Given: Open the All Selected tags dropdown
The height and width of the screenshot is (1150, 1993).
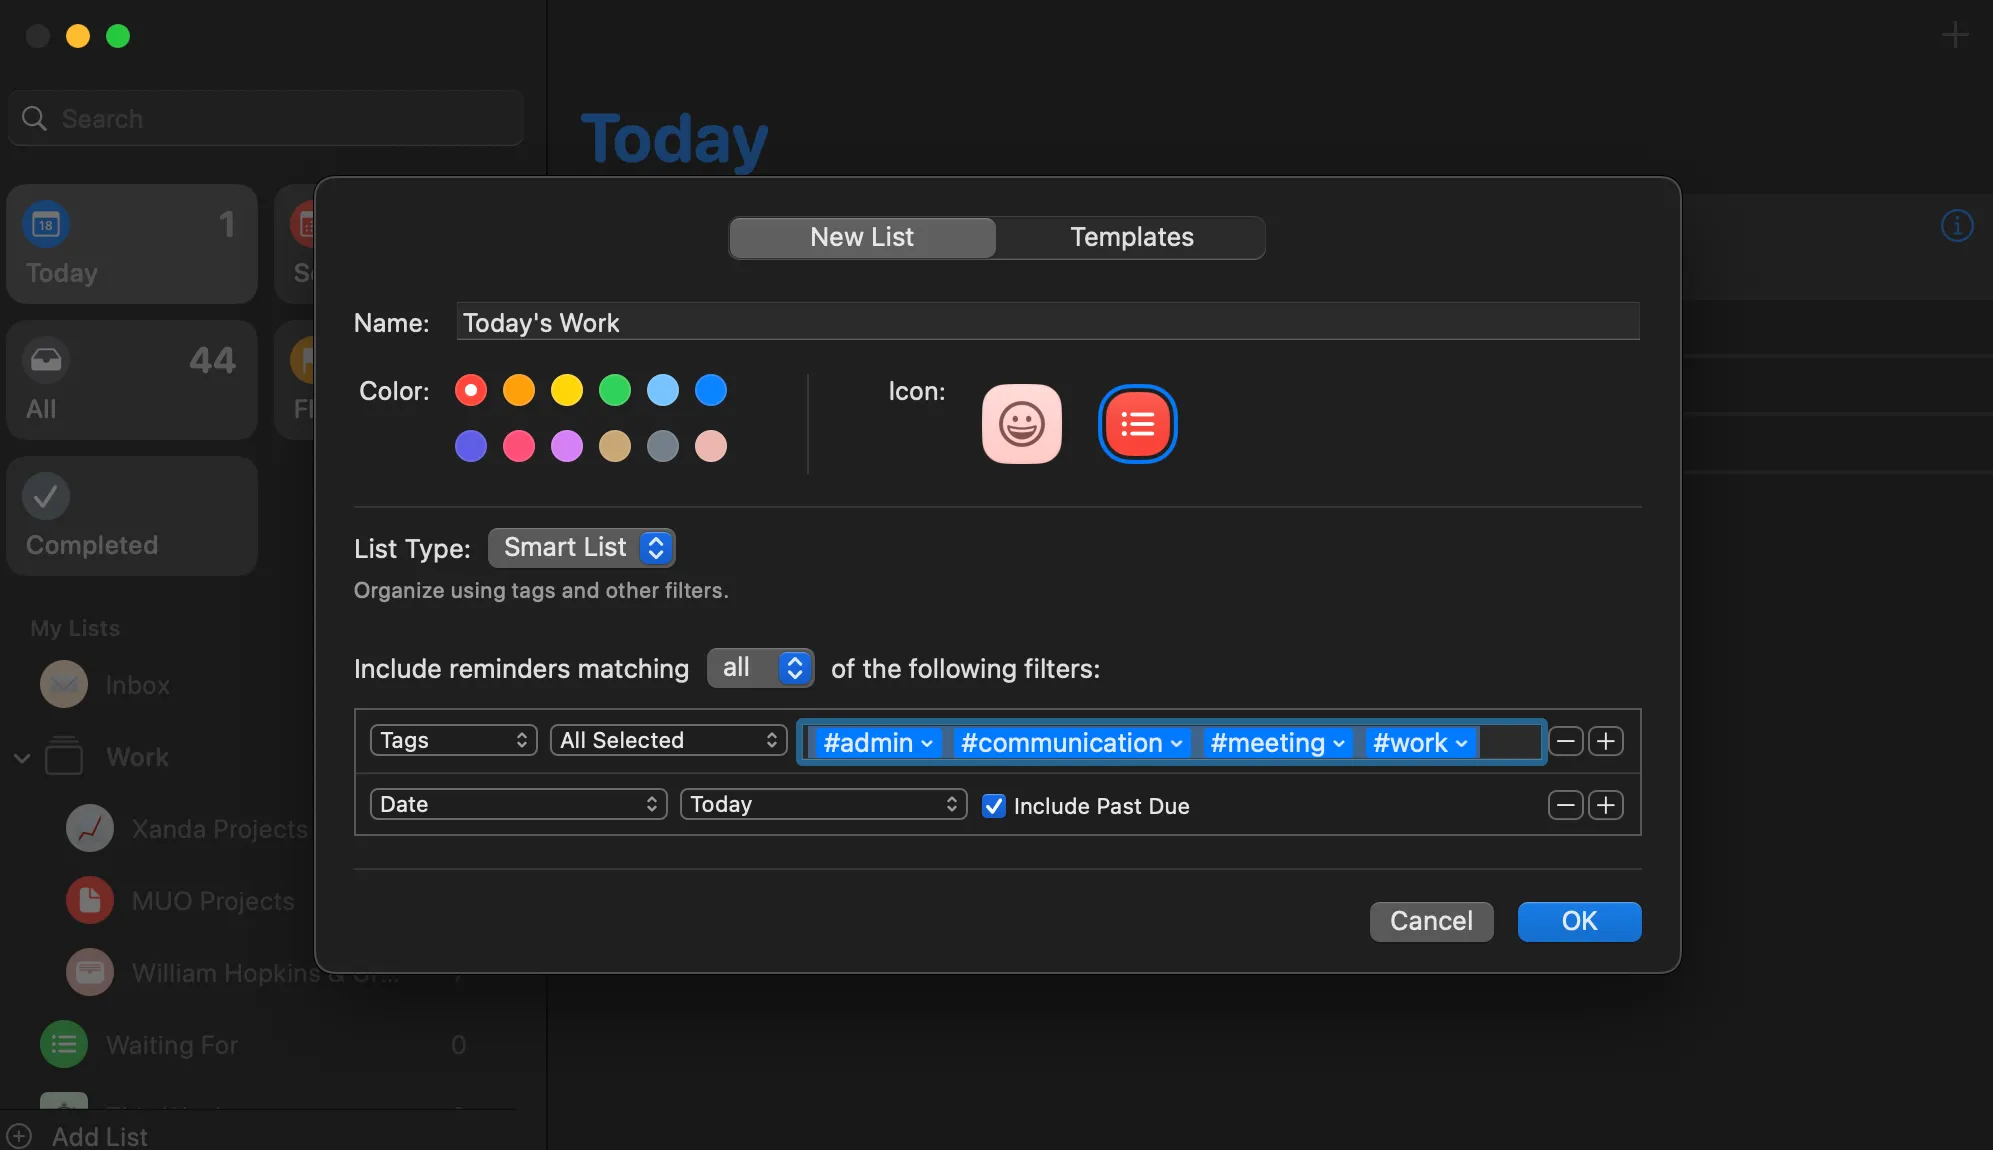Looking at the screenshot, I should point(668,740).
